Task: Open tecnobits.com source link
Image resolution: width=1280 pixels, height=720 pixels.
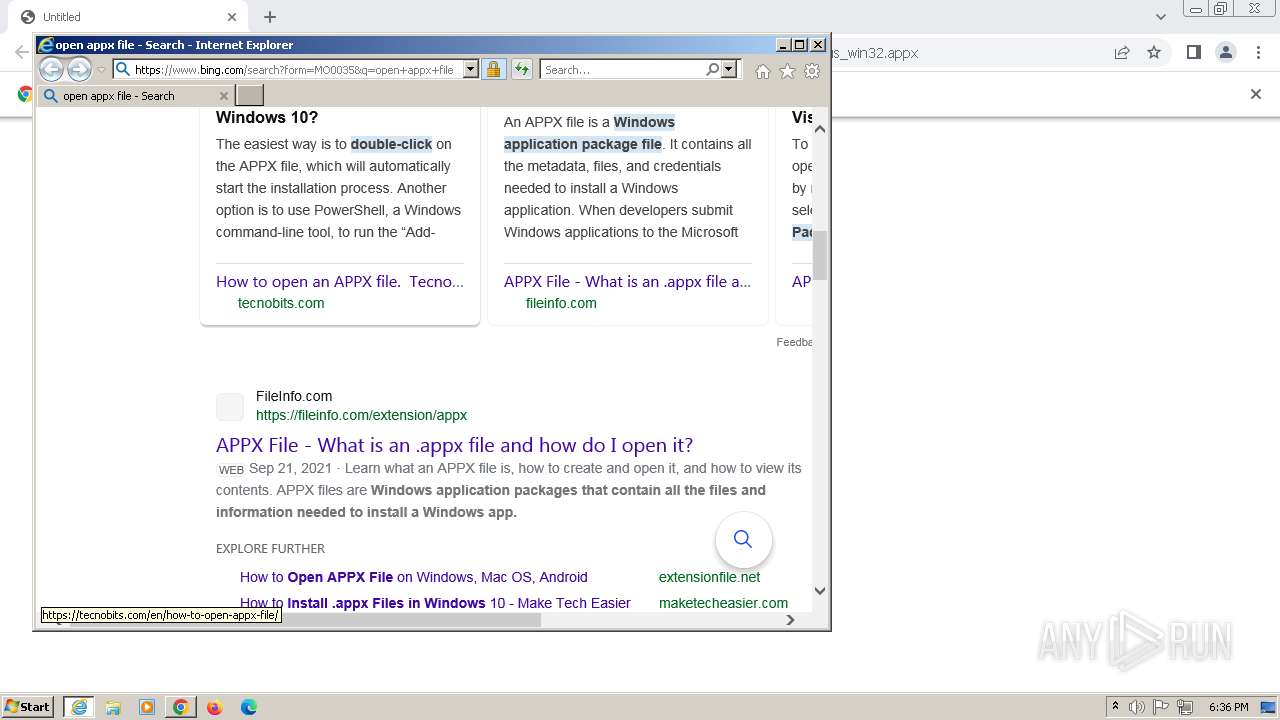Action: 281,303
